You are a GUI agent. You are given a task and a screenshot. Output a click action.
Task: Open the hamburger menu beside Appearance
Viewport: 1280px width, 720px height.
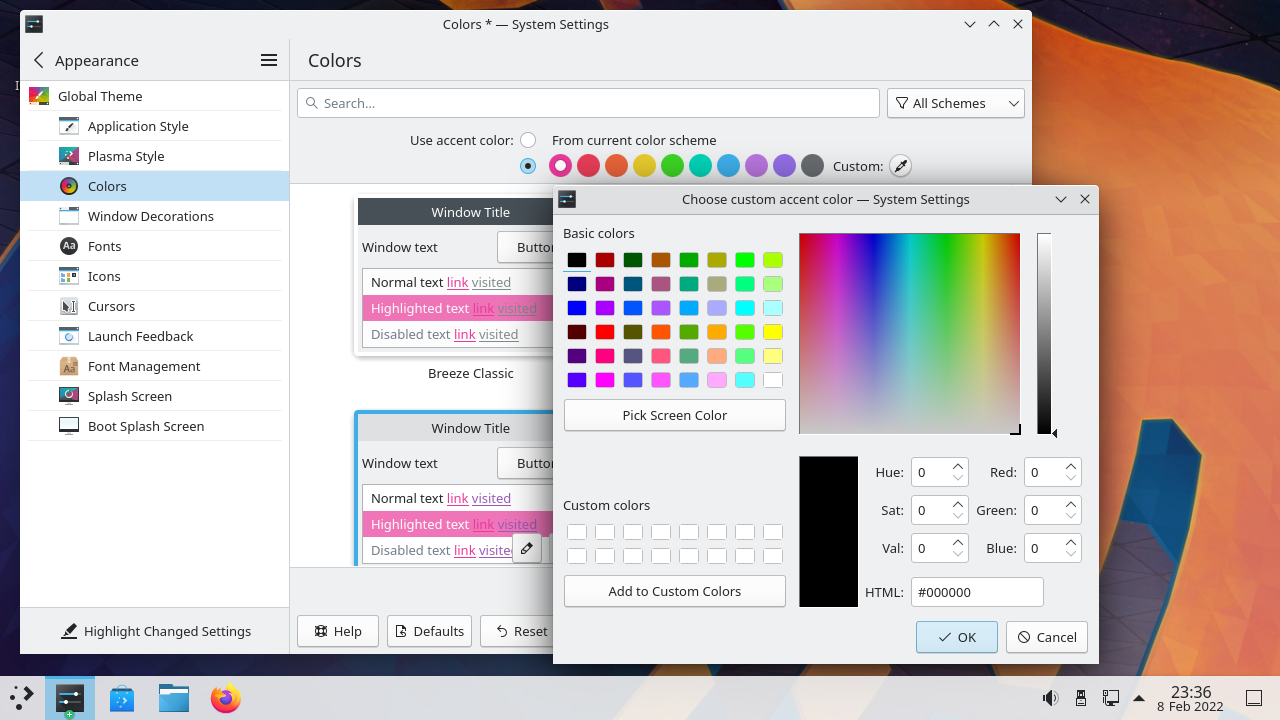pos(268,60)
